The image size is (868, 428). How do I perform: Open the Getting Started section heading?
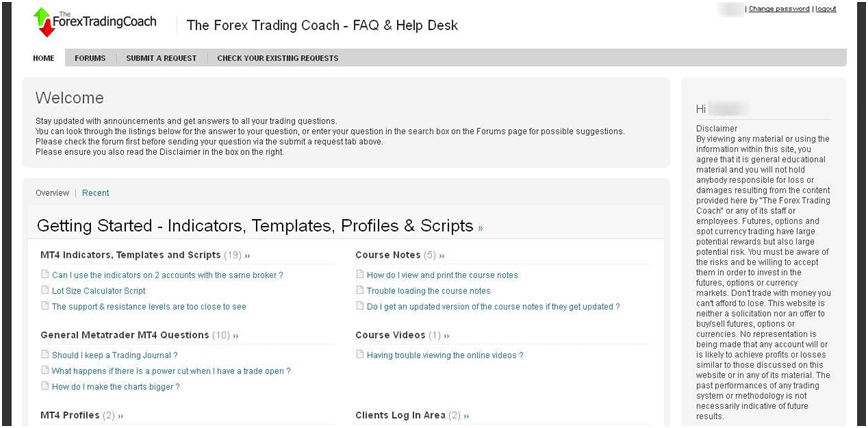tap(255, 225)
